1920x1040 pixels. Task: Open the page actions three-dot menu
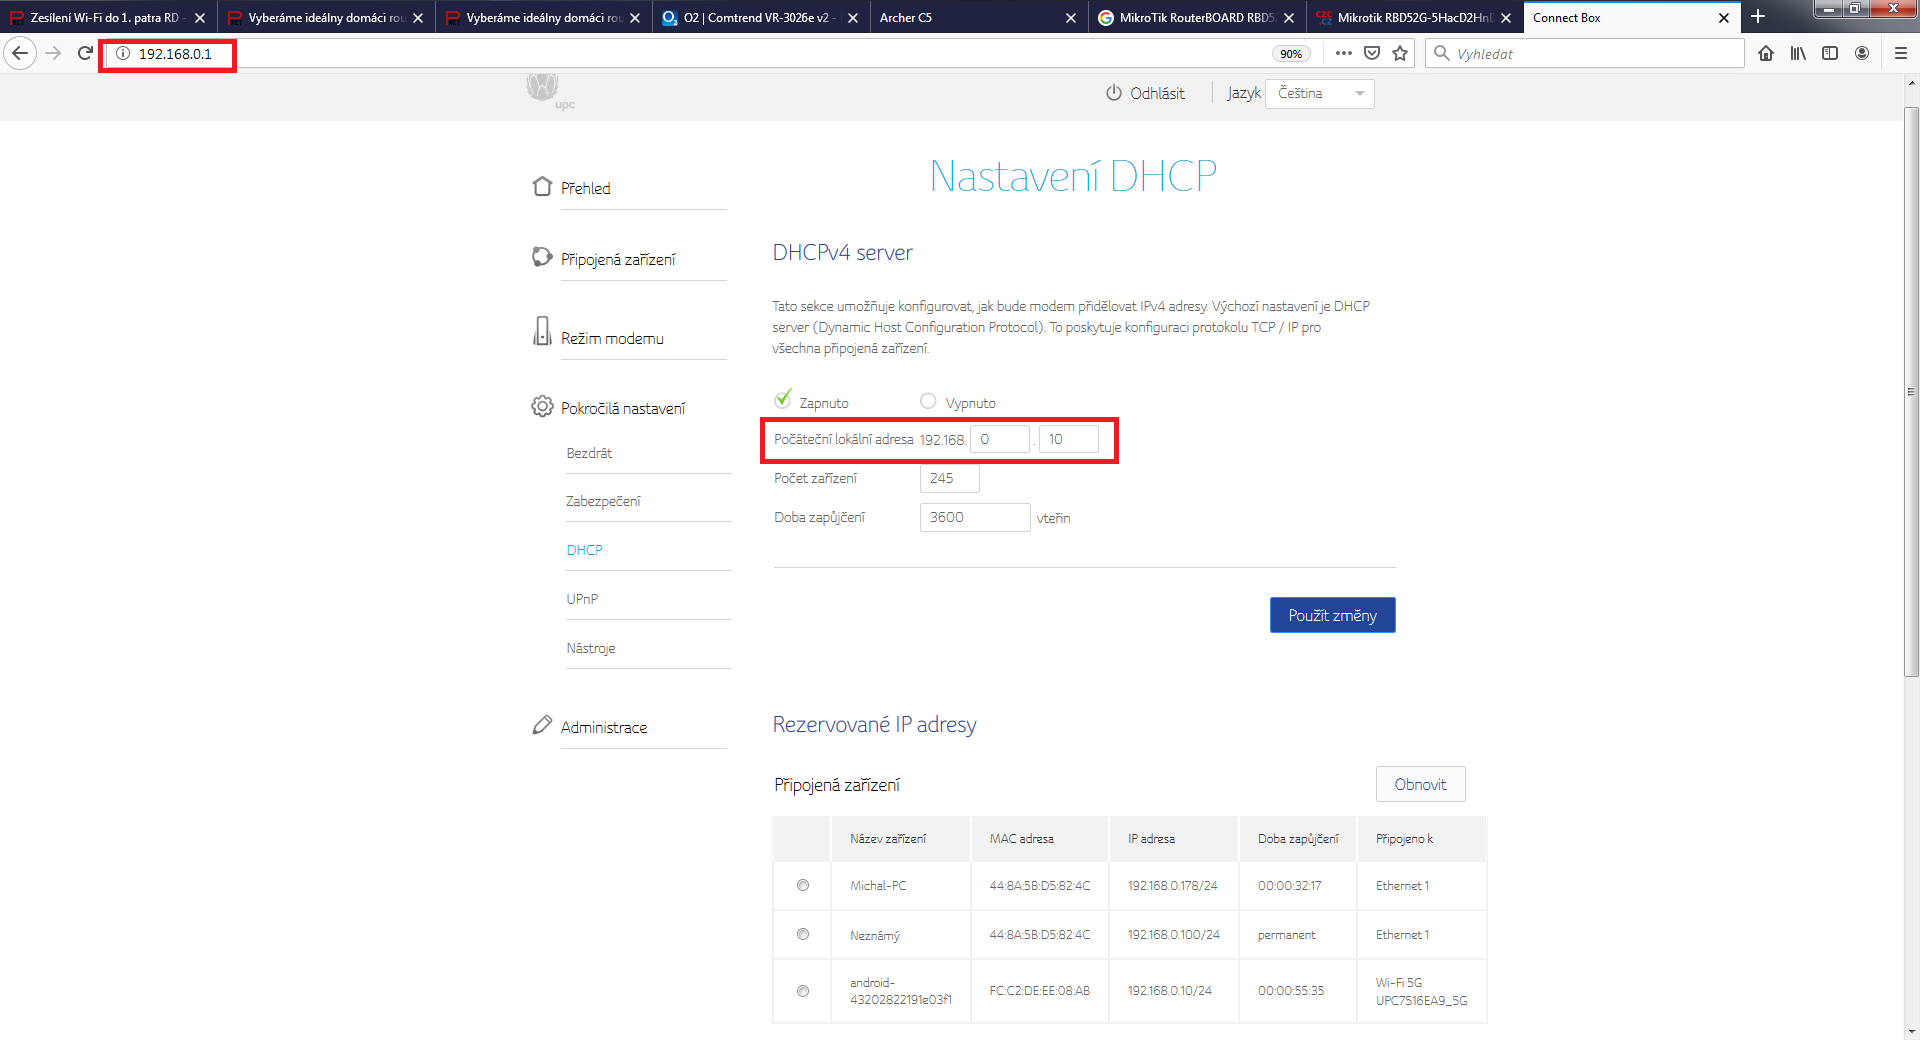tap(1343, 53)
